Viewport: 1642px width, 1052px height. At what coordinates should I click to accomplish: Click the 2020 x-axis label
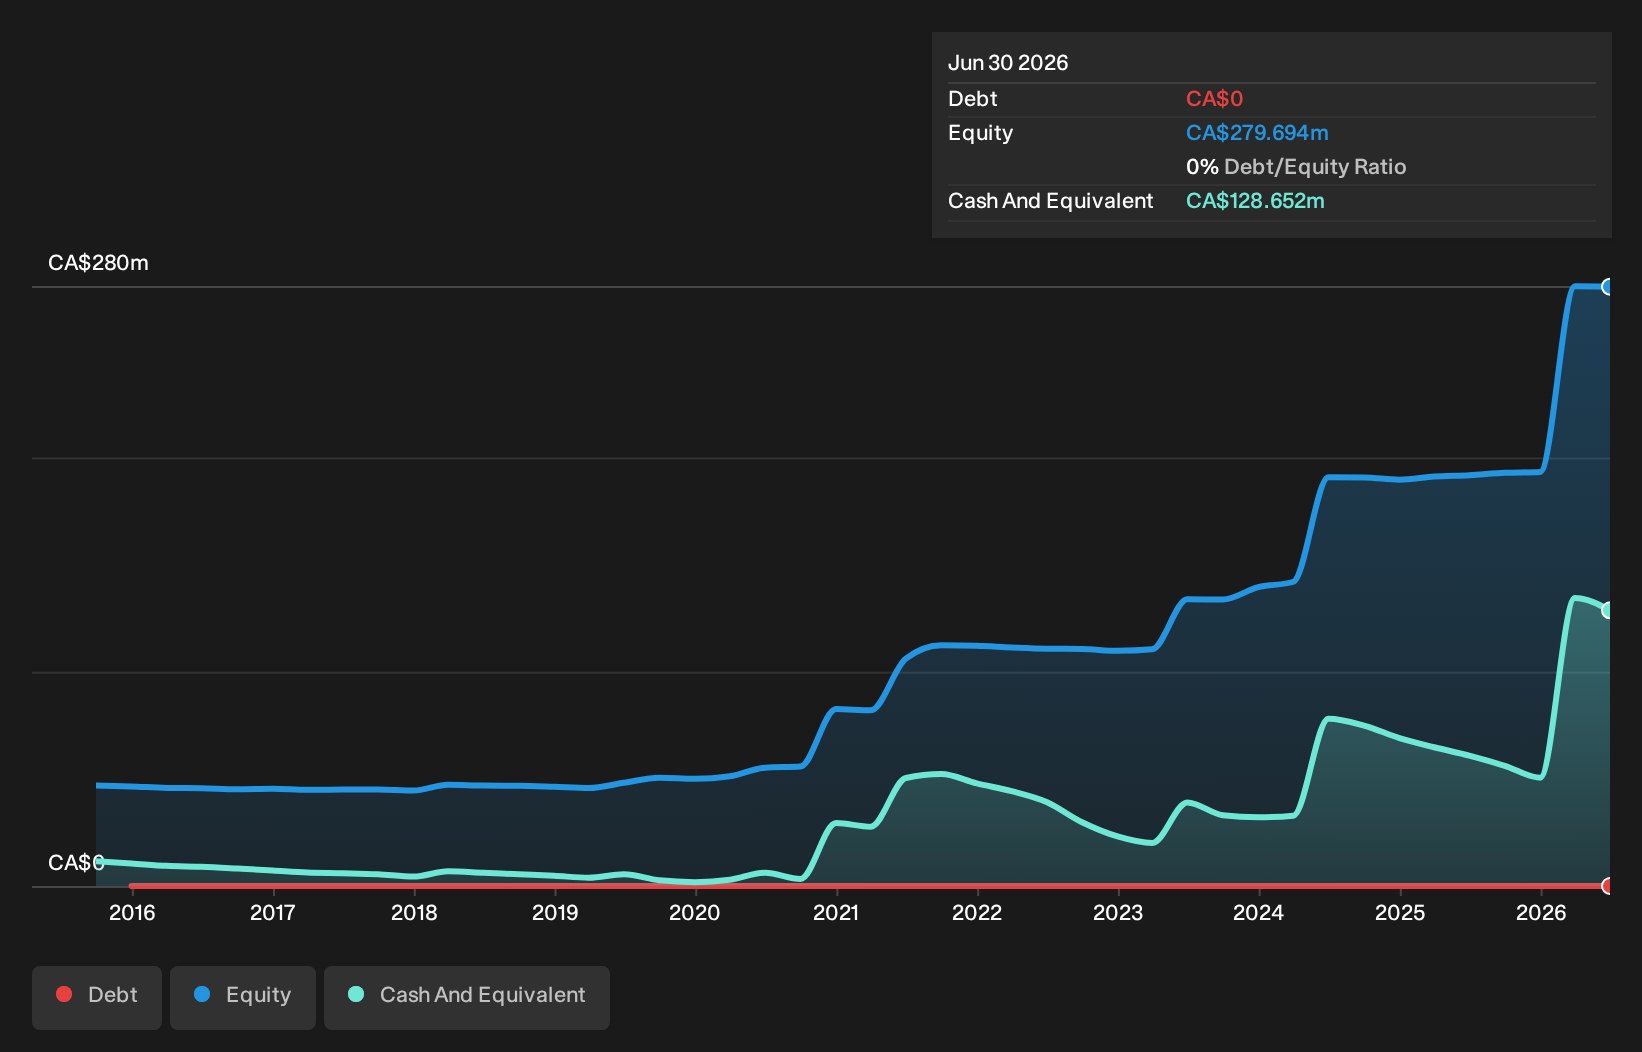[695, 912]
